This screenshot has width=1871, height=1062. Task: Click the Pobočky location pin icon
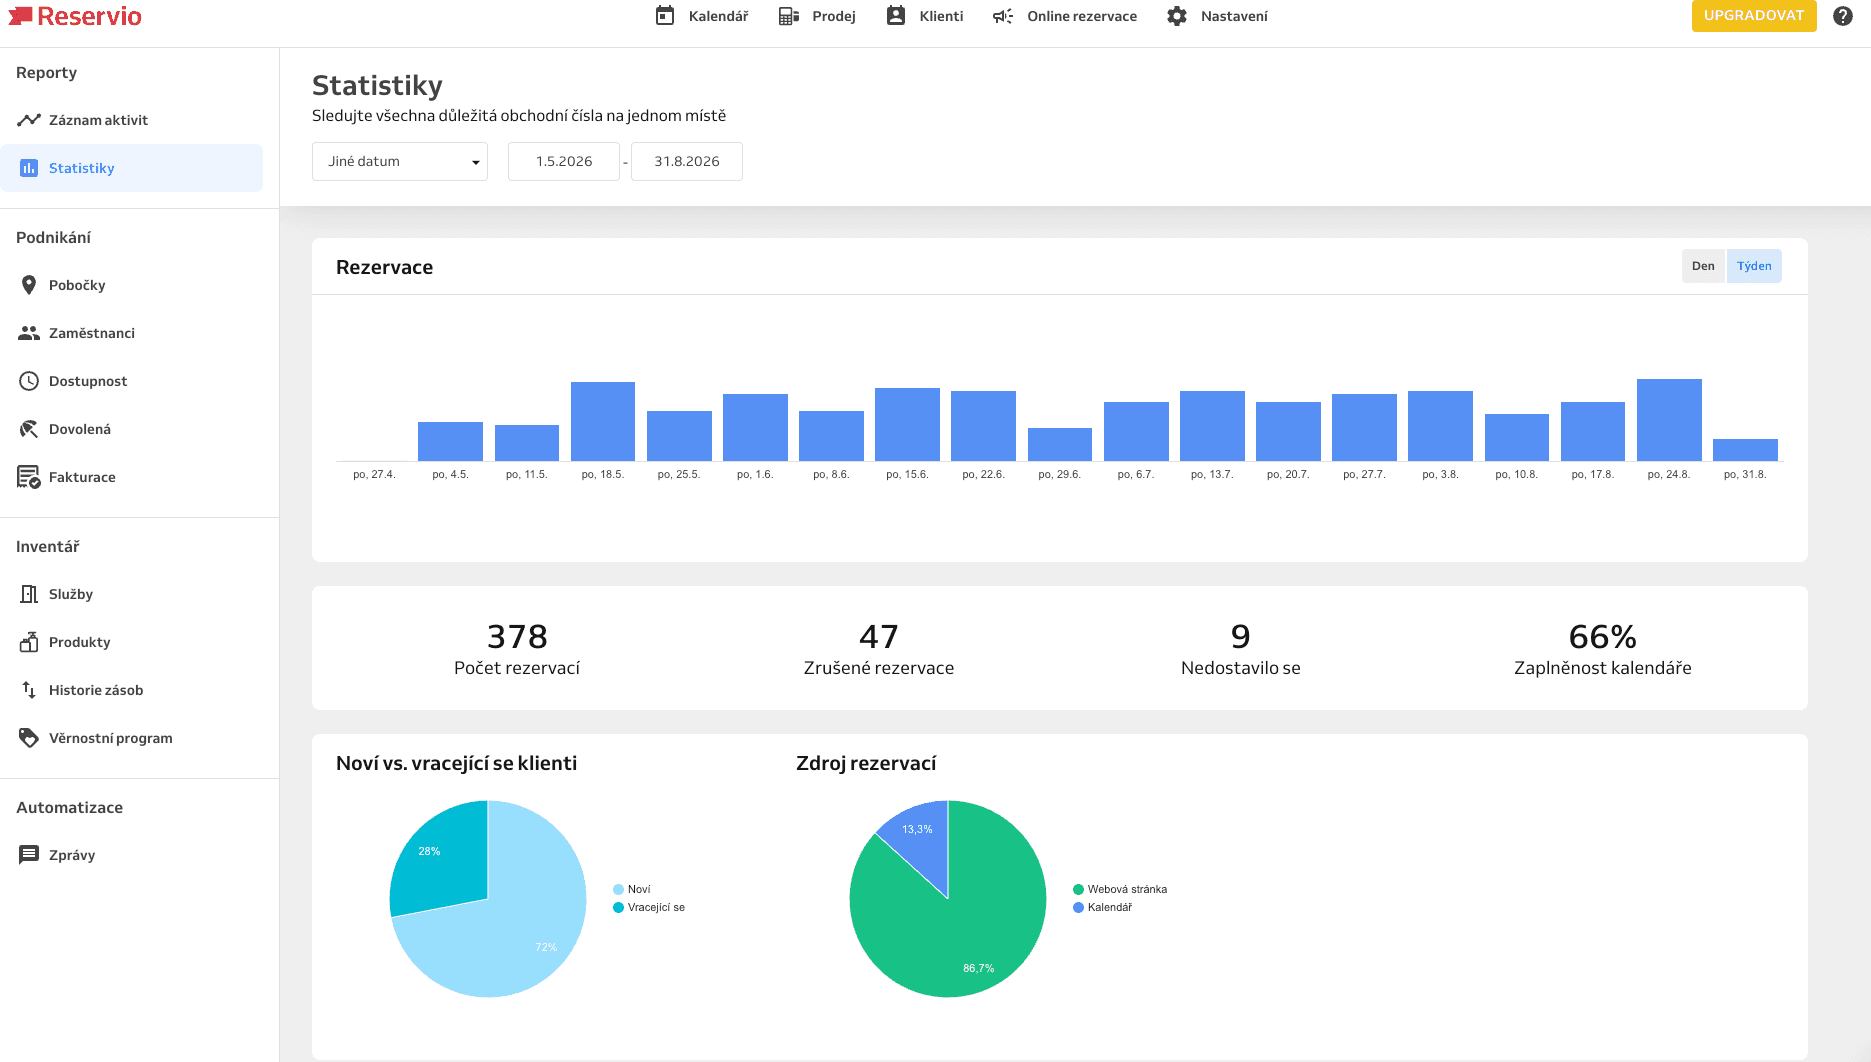(x=29, y=285)
